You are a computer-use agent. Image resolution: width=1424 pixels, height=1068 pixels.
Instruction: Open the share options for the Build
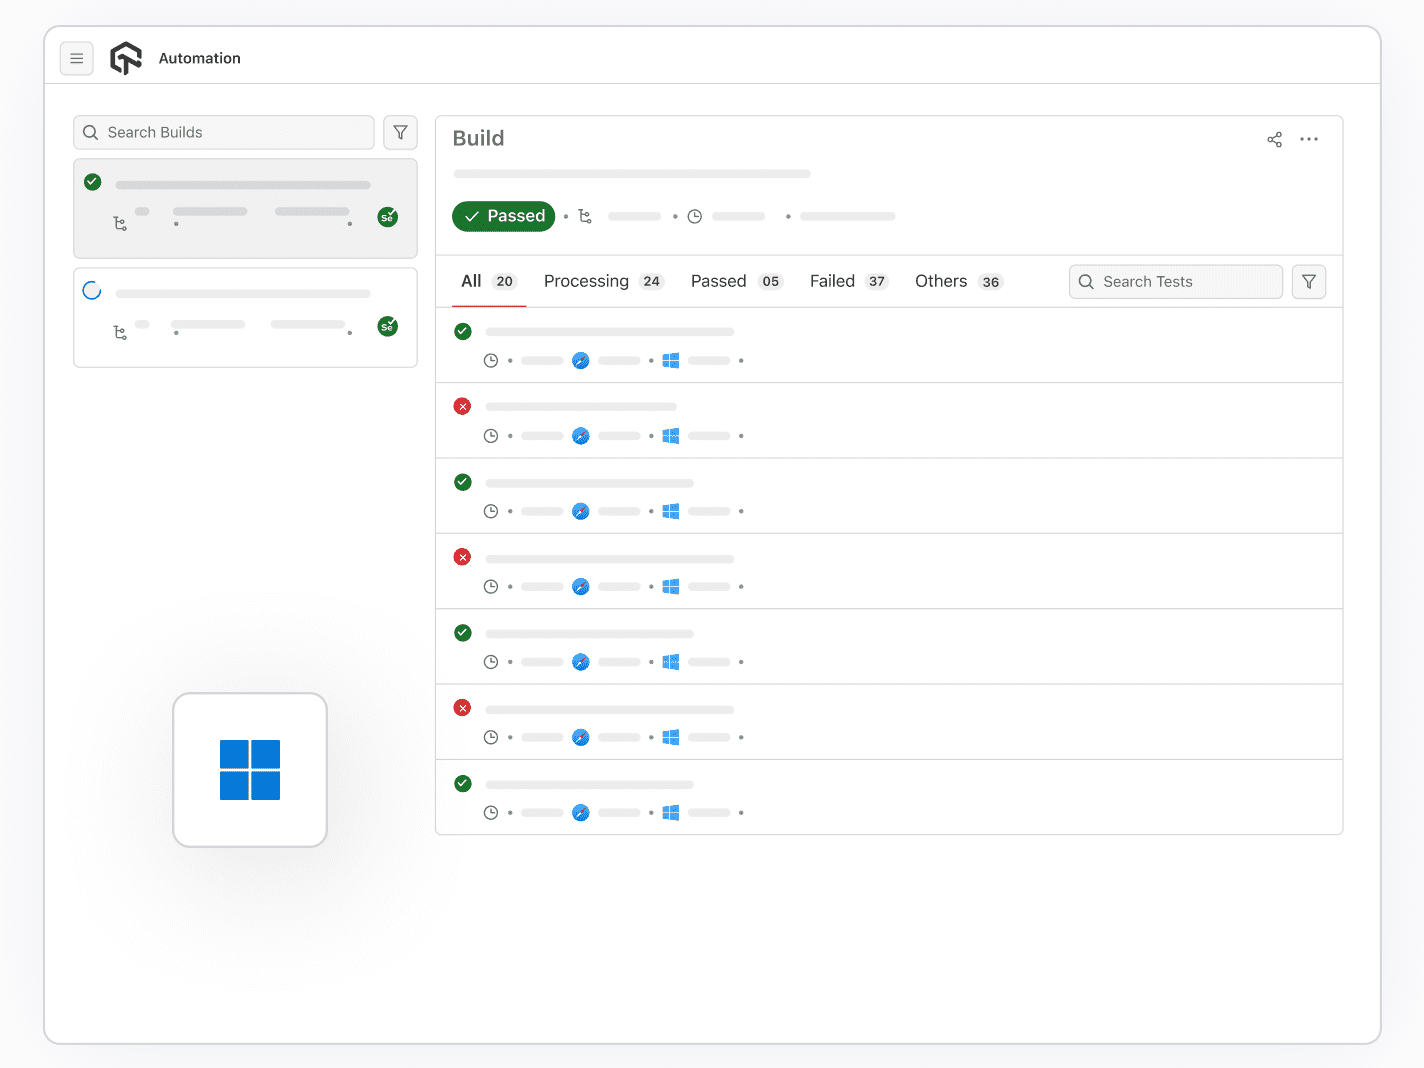click(1274, 139)
